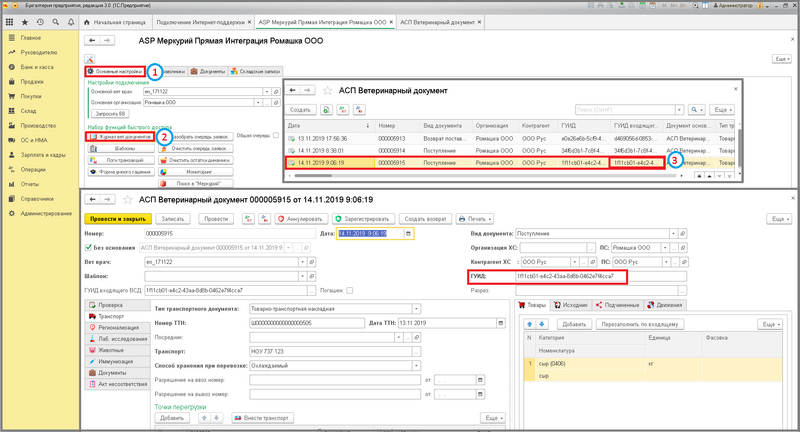This screenshot has height=432, width=800.
Task: Open Поиск в "Меркурий"
Action: click(x=196, y=183)
